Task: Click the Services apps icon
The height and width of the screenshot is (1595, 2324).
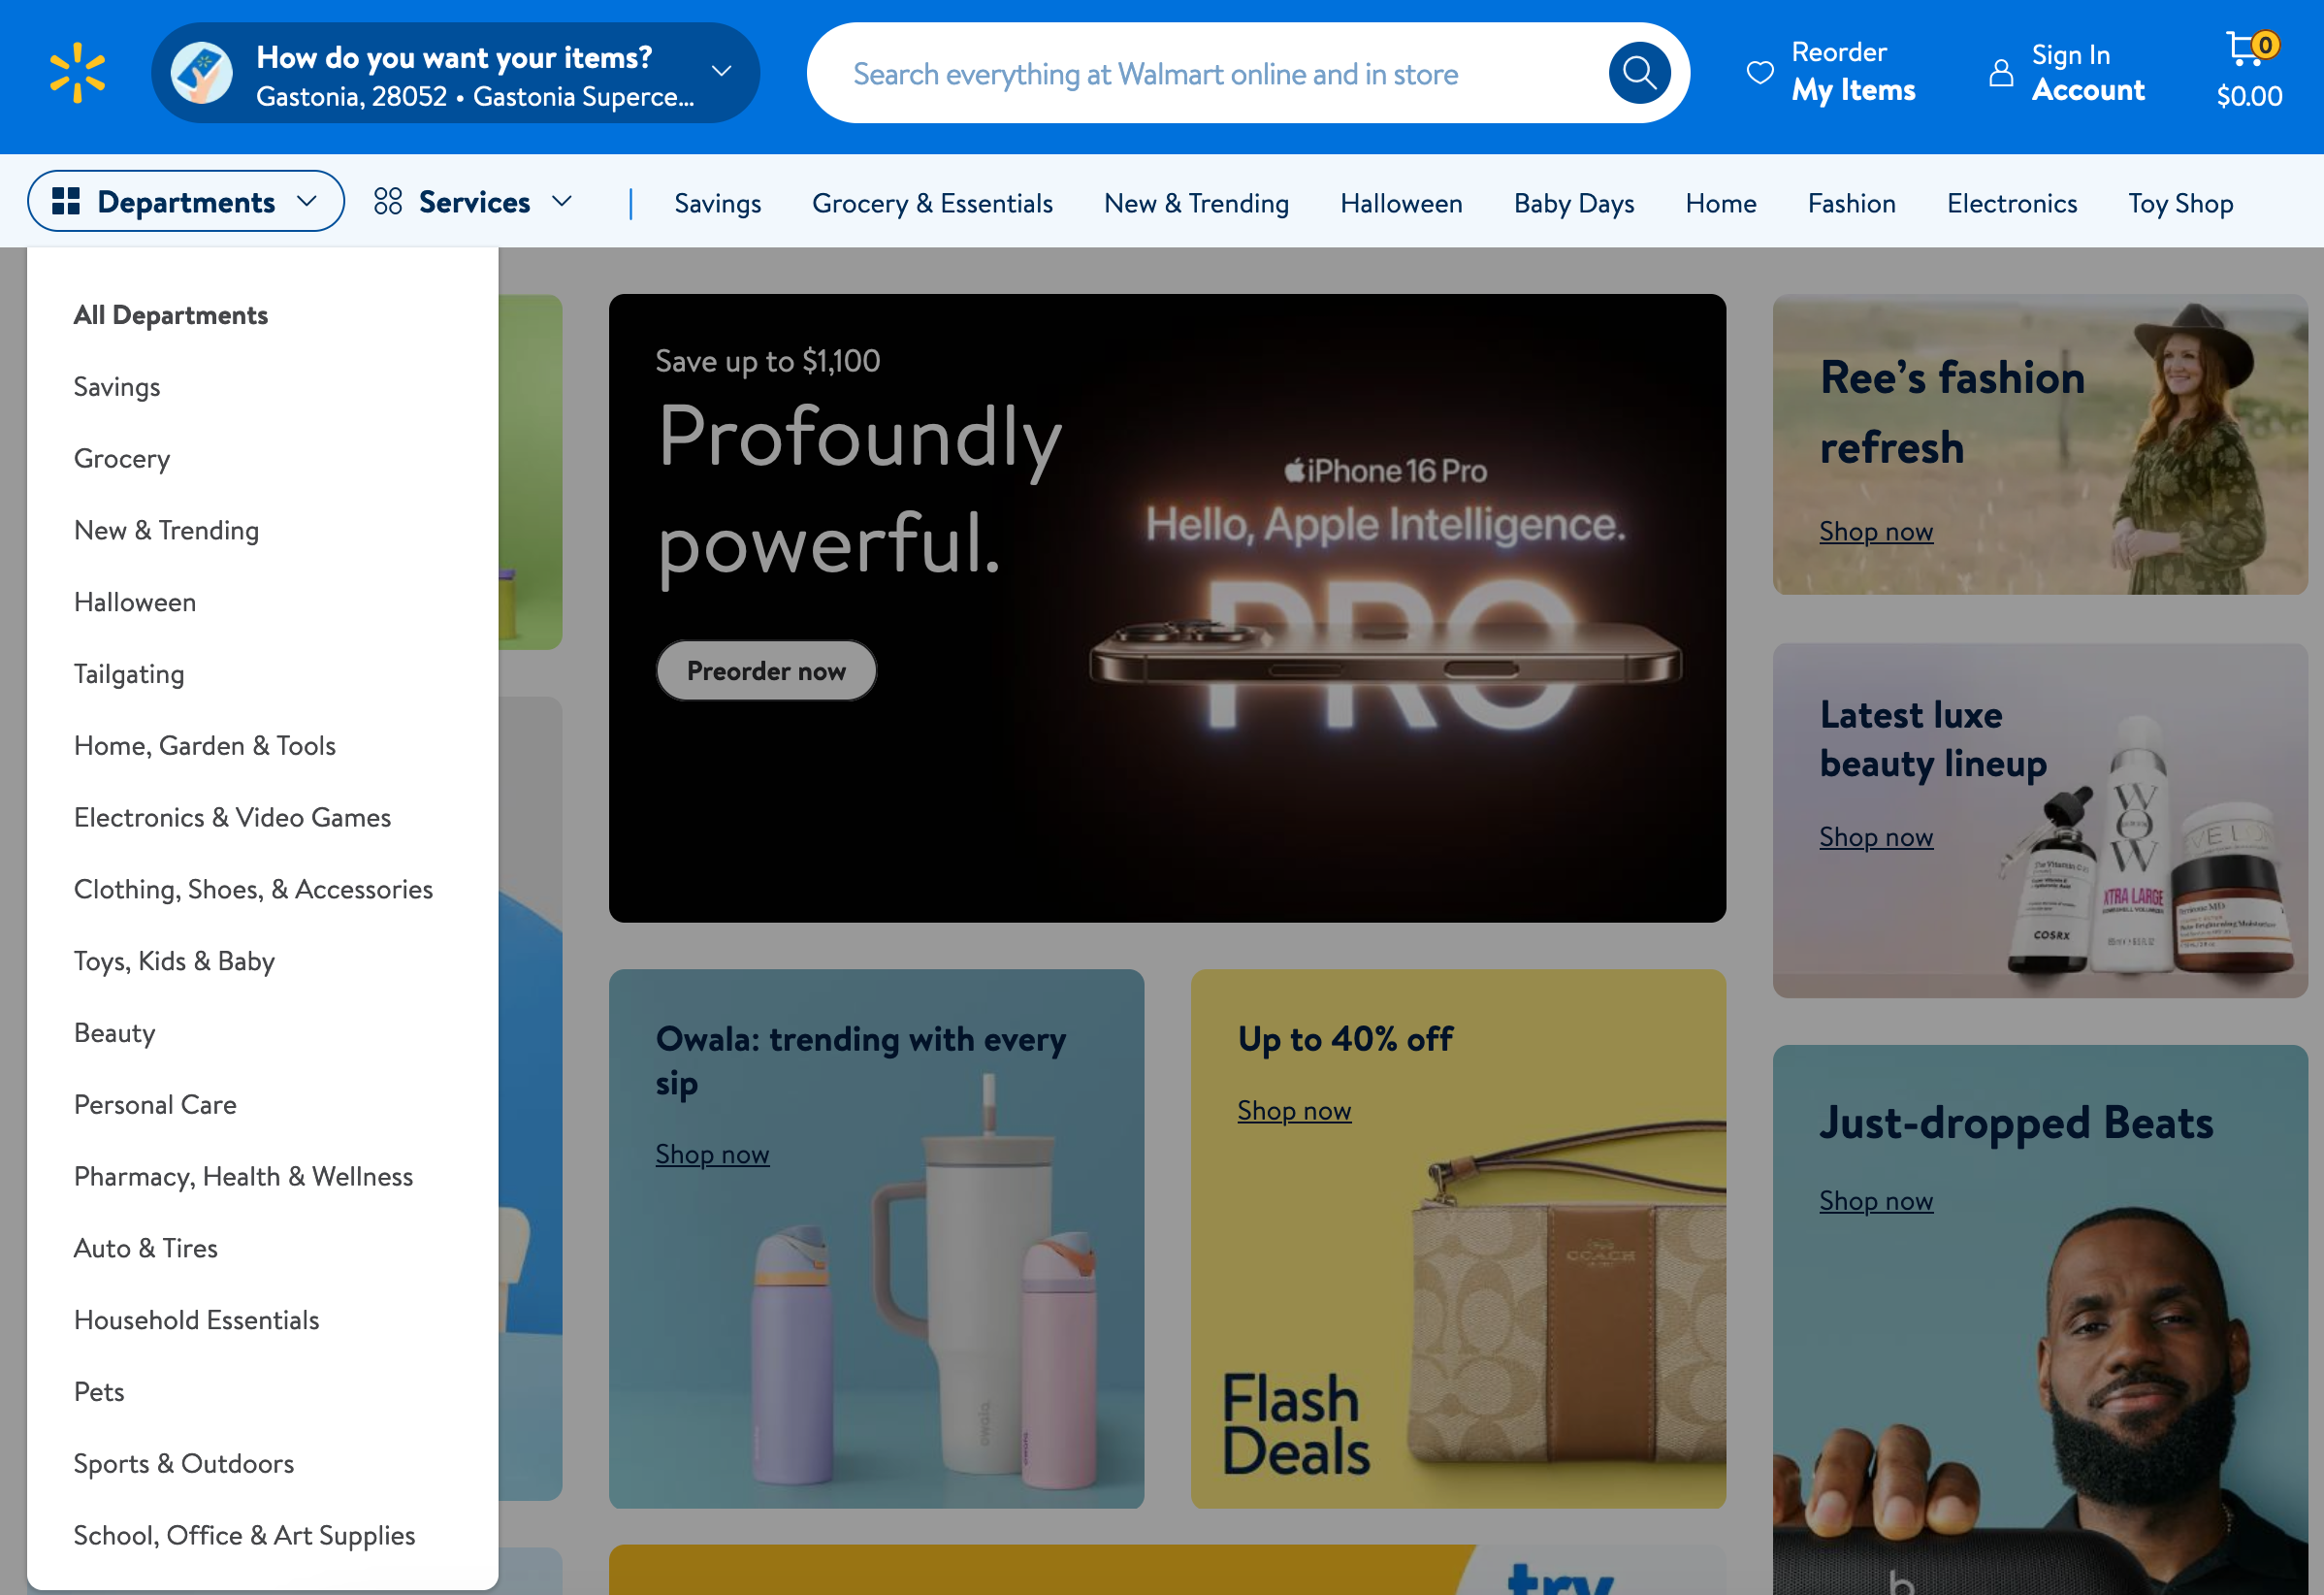Action: click(x=389, y=200)
